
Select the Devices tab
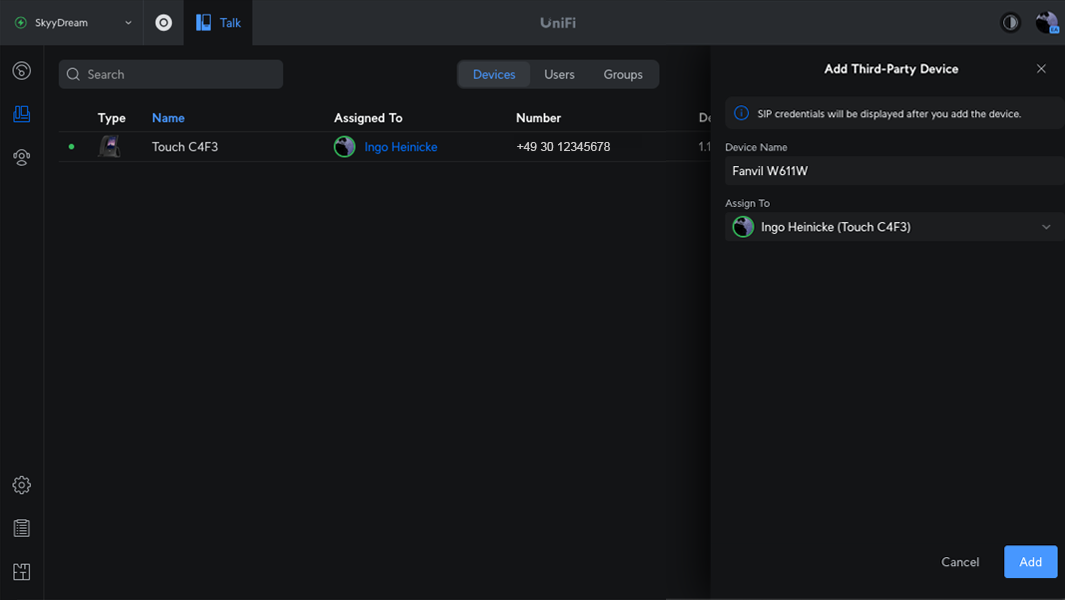[494, 74]
